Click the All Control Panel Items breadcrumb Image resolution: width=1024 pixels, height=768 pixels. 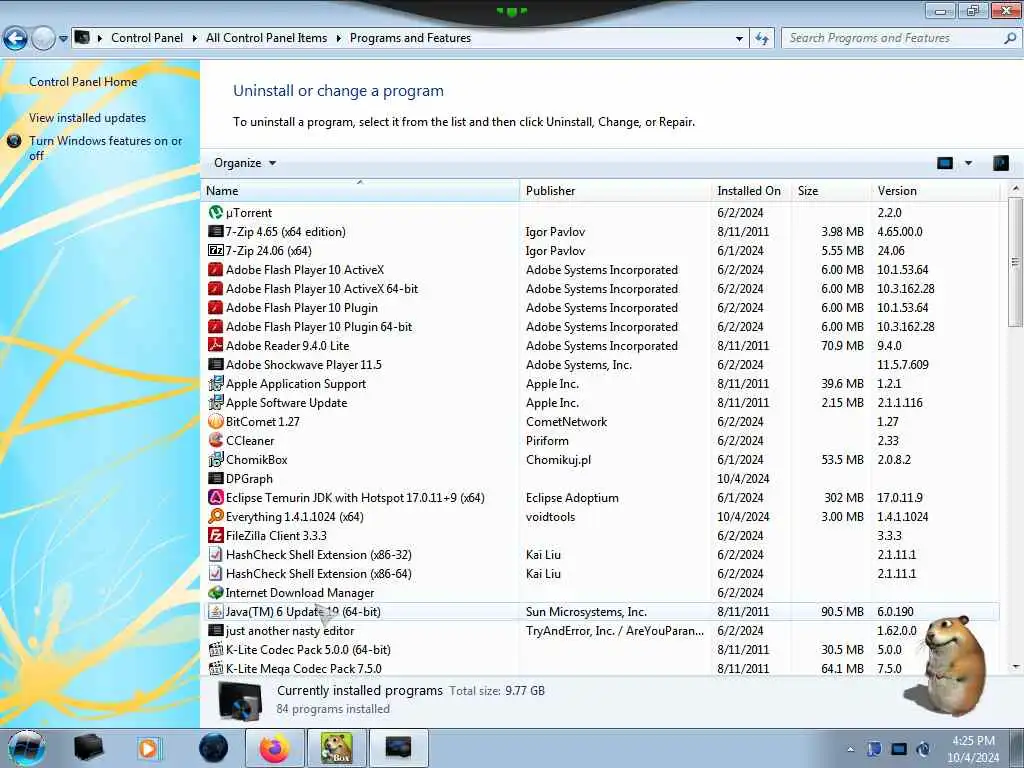pos(266,38)
